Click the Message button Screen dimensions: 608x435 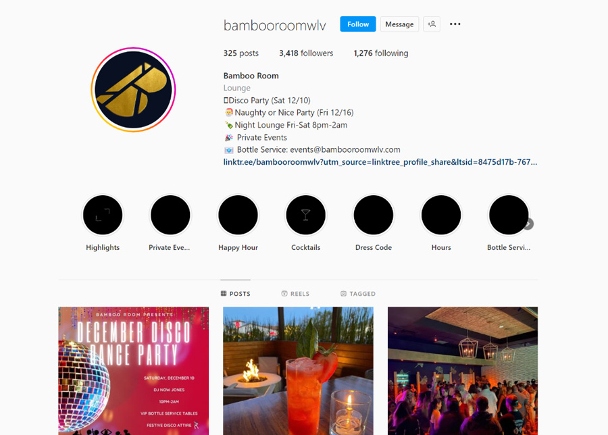[399, 24]
